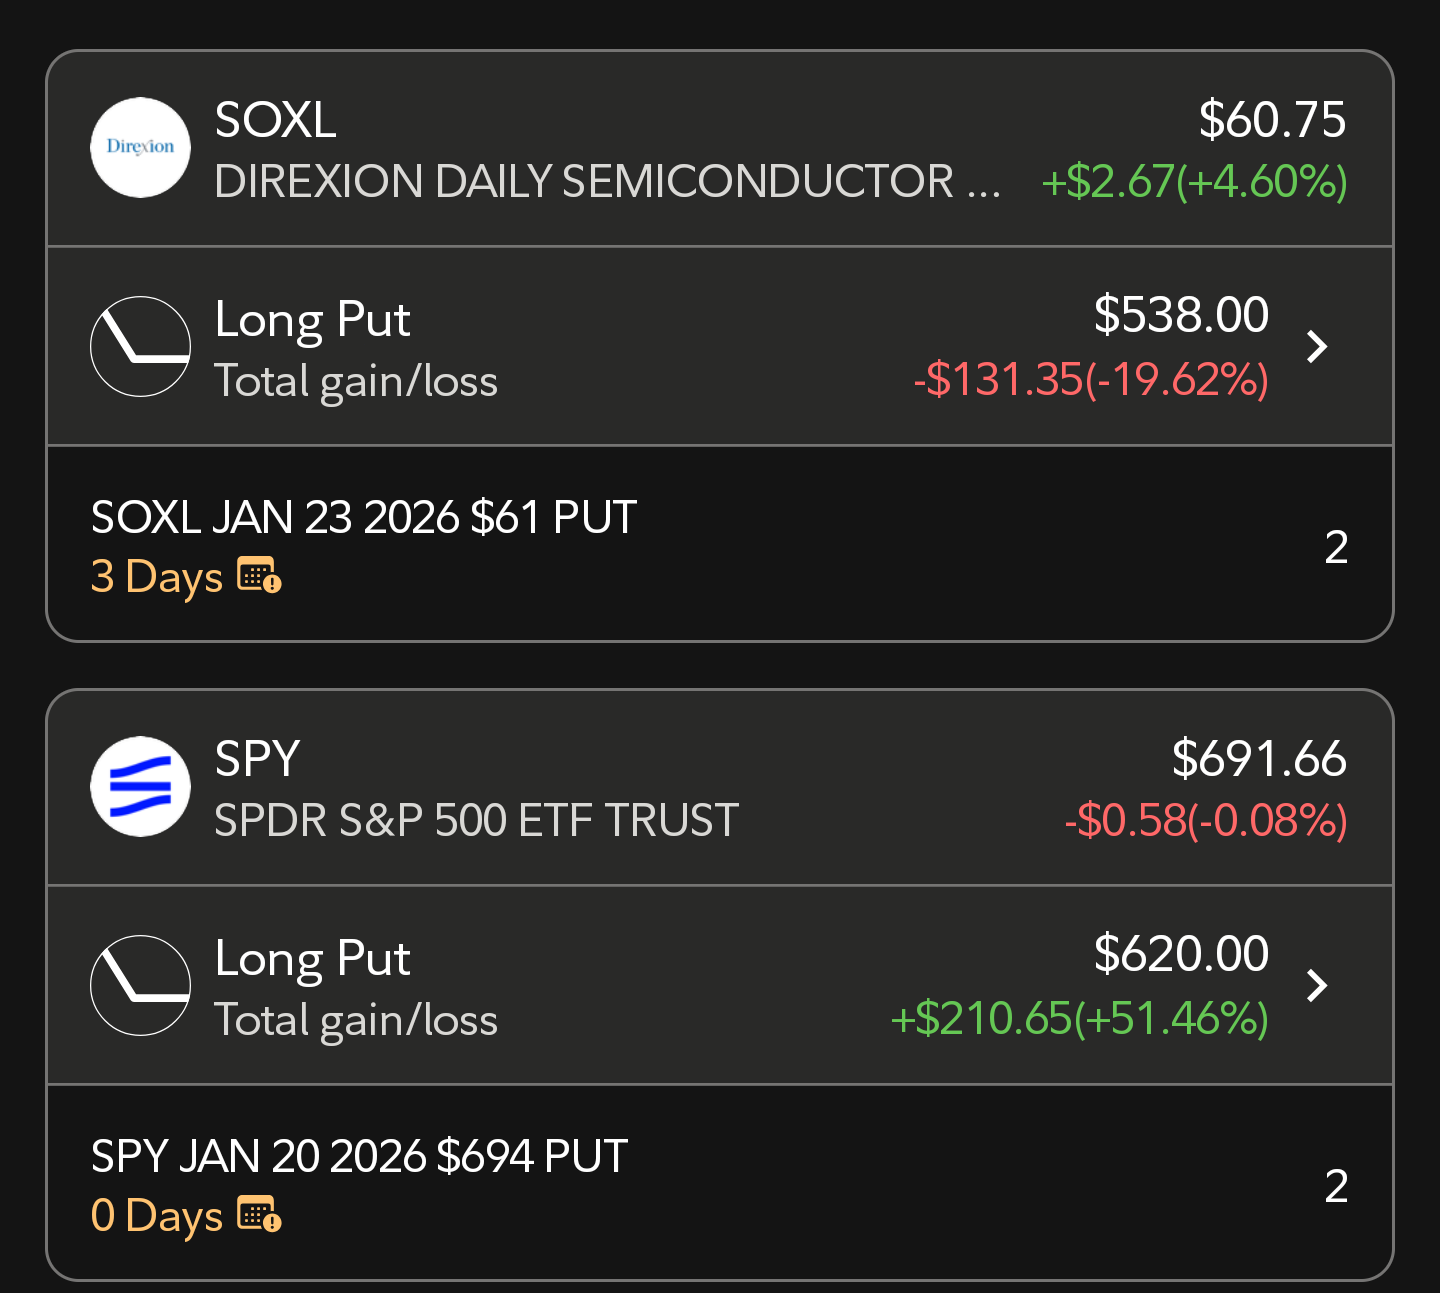Tap the SOXL position value $538.00
The width and height of the screenshot is (1440, 1293).
pos(1181,315)
